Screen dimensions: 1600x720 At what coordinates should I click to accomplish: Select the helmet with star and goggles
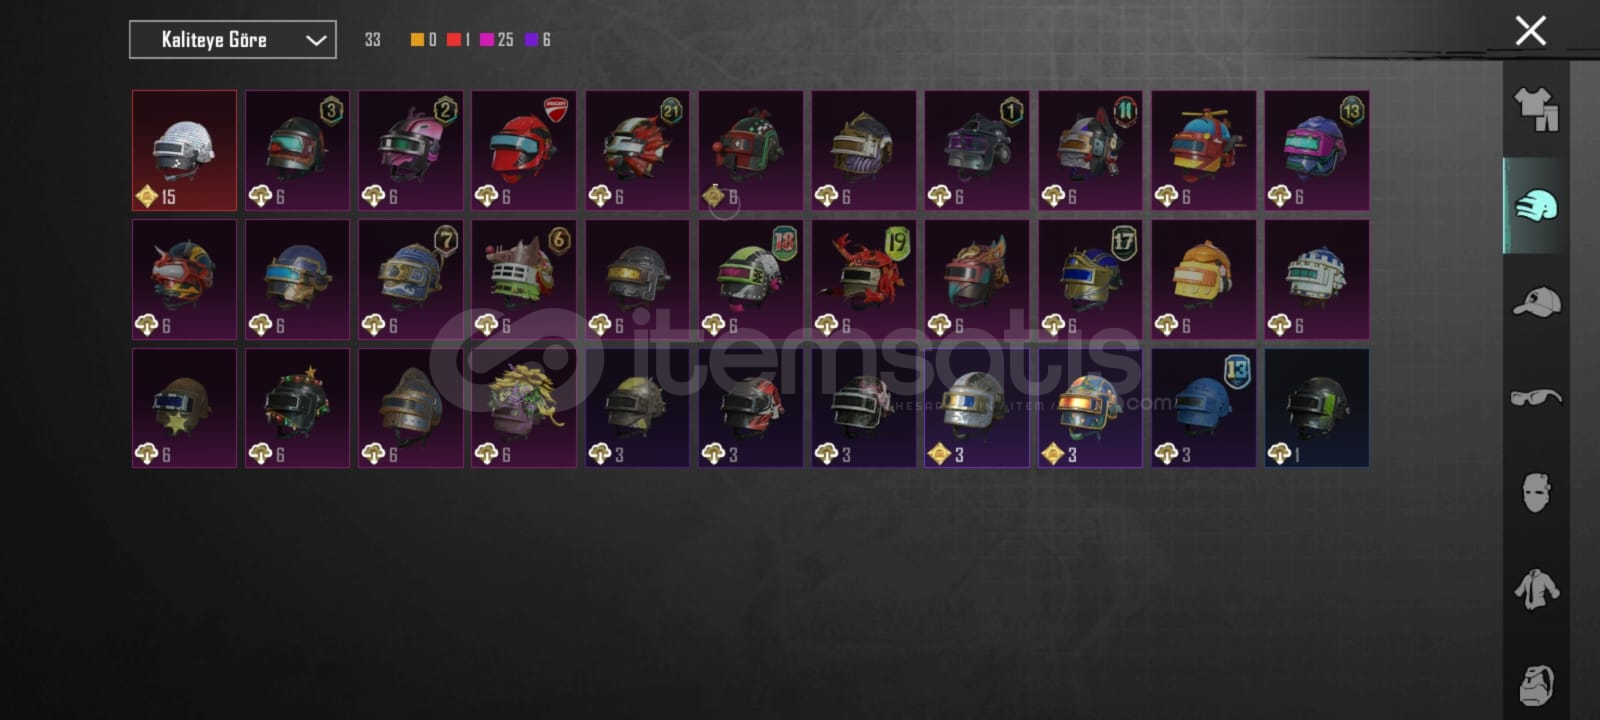click(184, 407)
